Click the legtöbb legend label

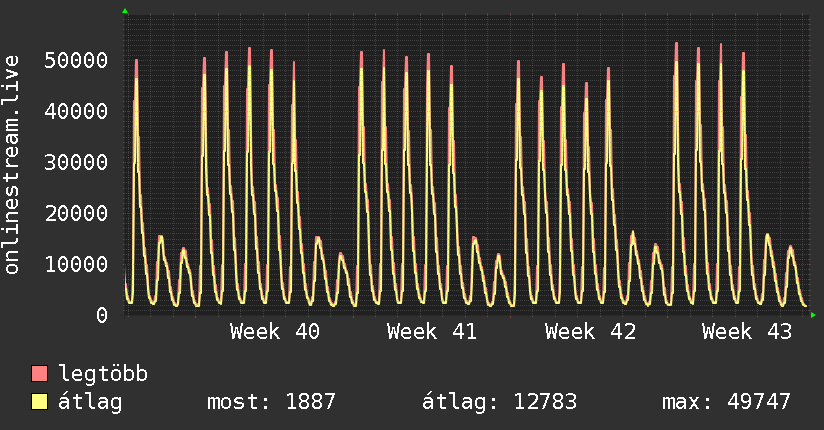coord(103,374)
